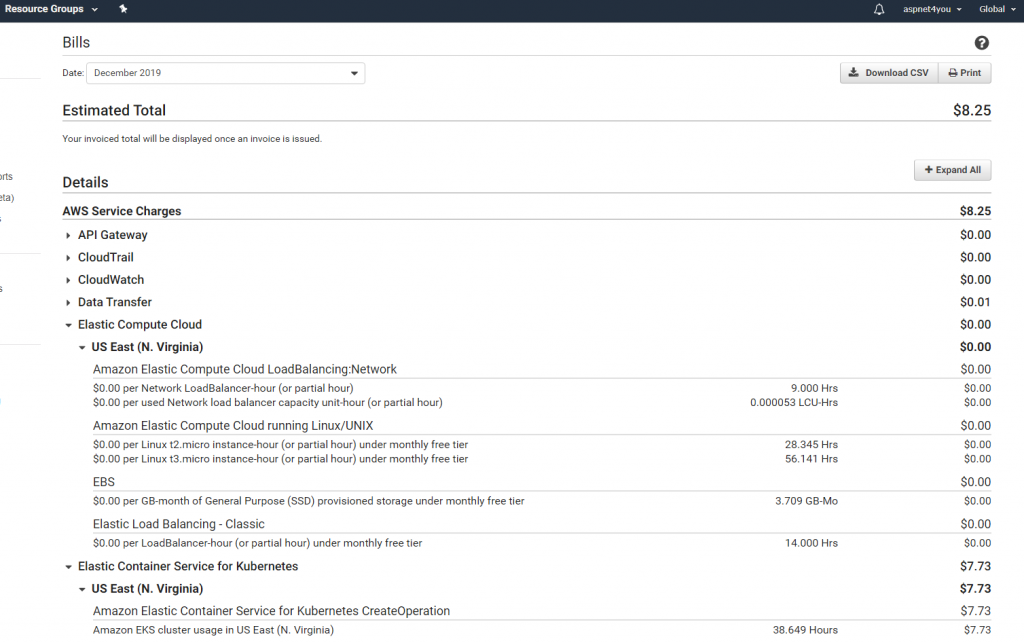The width and height of the screenshot is (1024, 643).
Task: Select the Estimated Total heading
Action: [x=114, y=110]
